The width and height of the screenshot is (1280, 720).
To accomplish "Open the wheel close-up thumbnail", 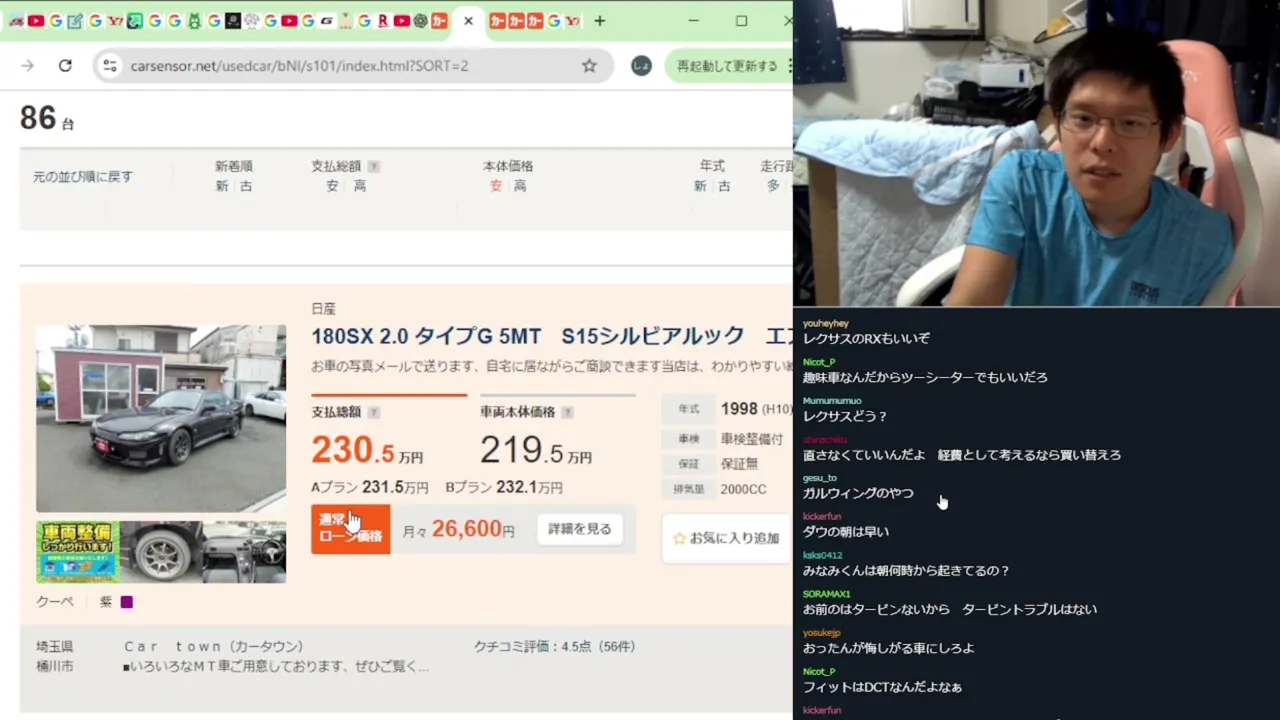I will coord(161,551).
